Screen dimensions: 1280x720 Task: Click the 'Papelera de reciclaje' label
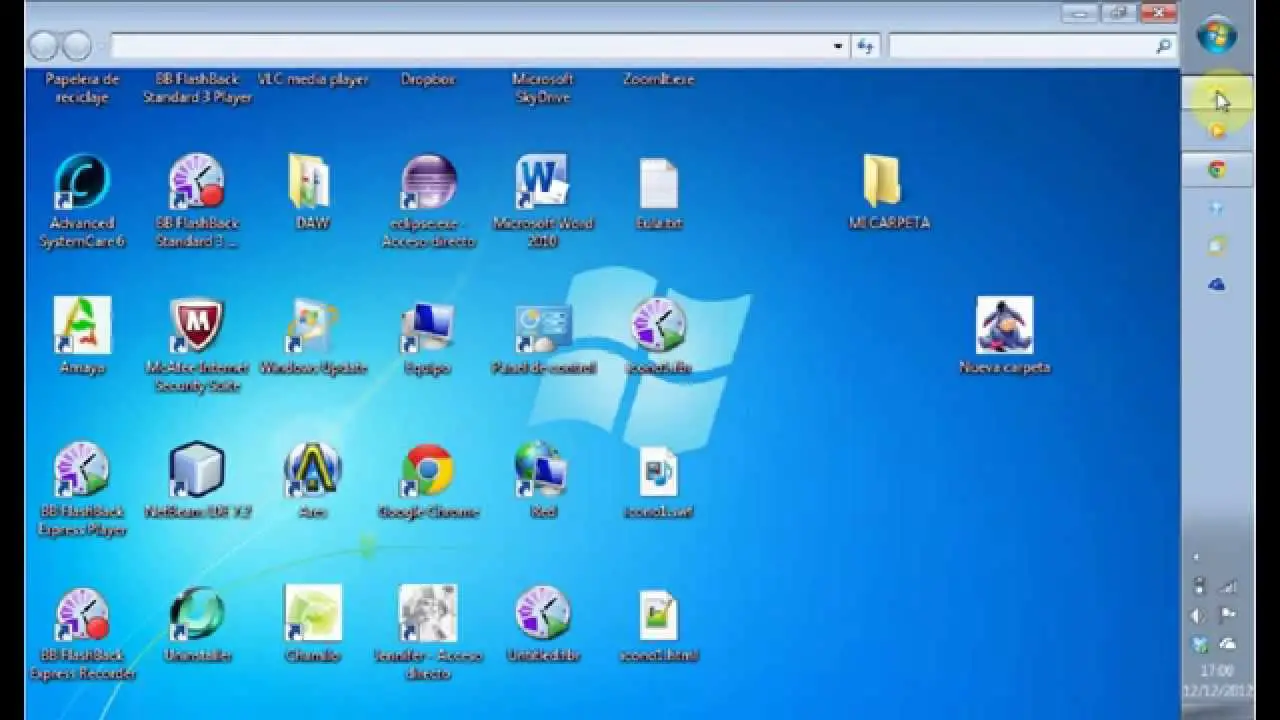(x=82, y=88)
